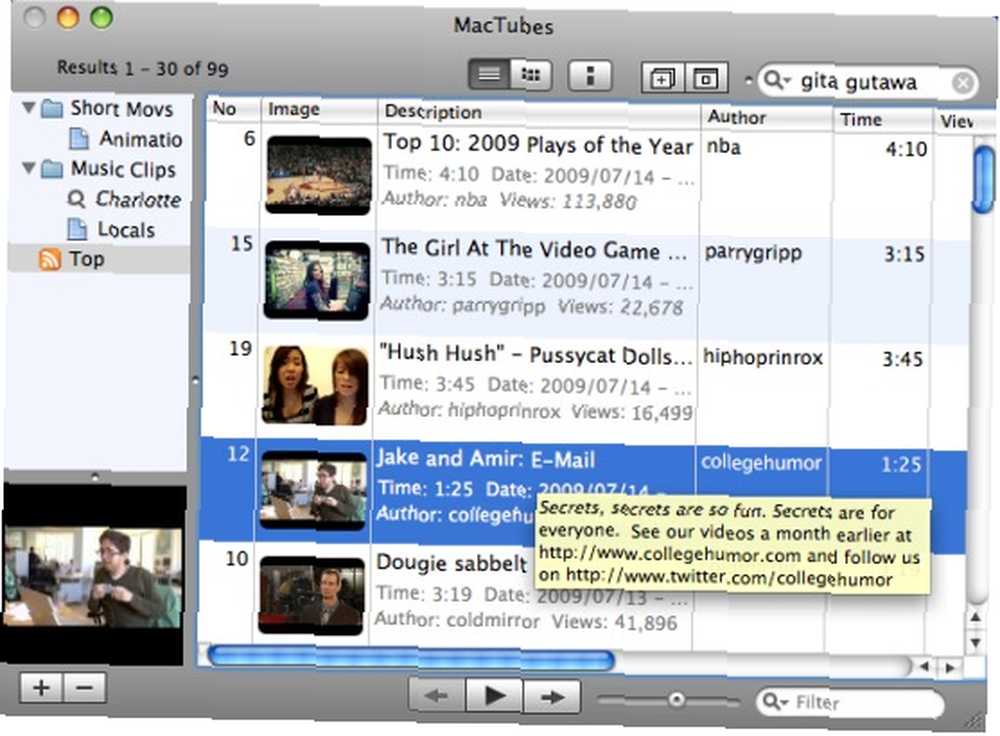Remove selected playlist with minus button
1000x736 pixels.
tap(84, 688)
